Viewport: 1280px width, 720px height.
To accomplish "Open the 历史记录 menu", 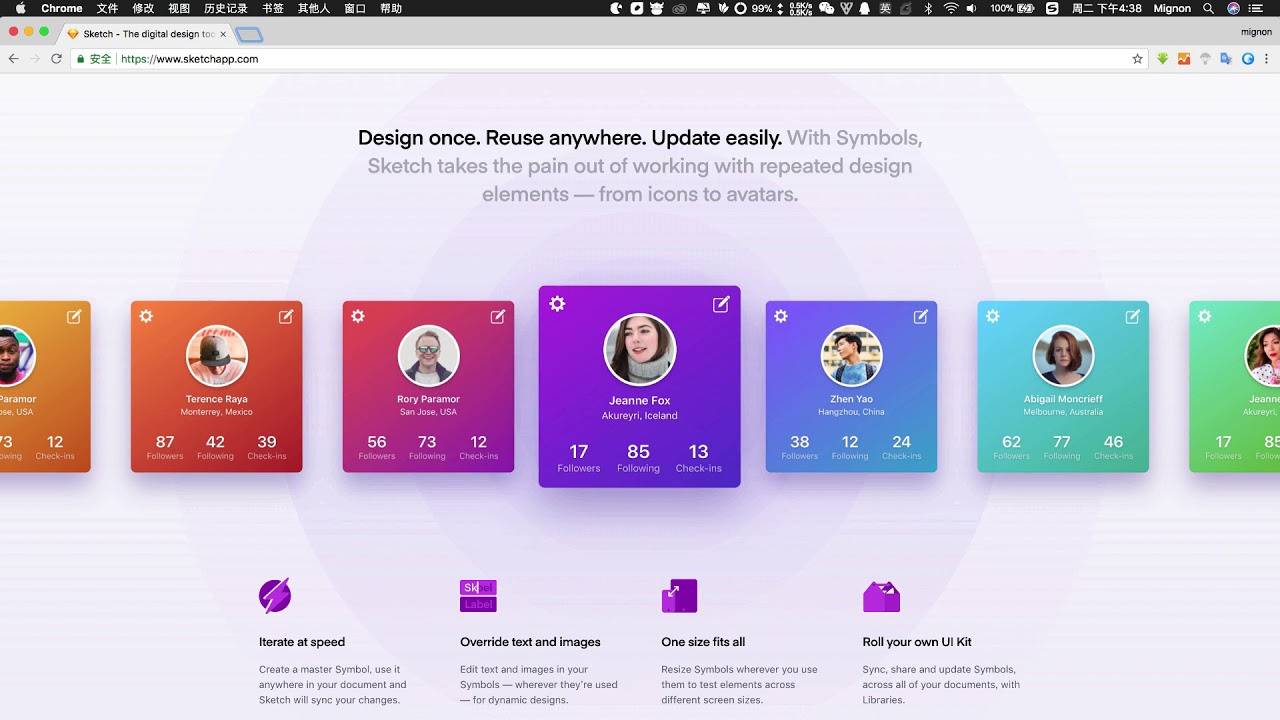I will pos(225,8).
